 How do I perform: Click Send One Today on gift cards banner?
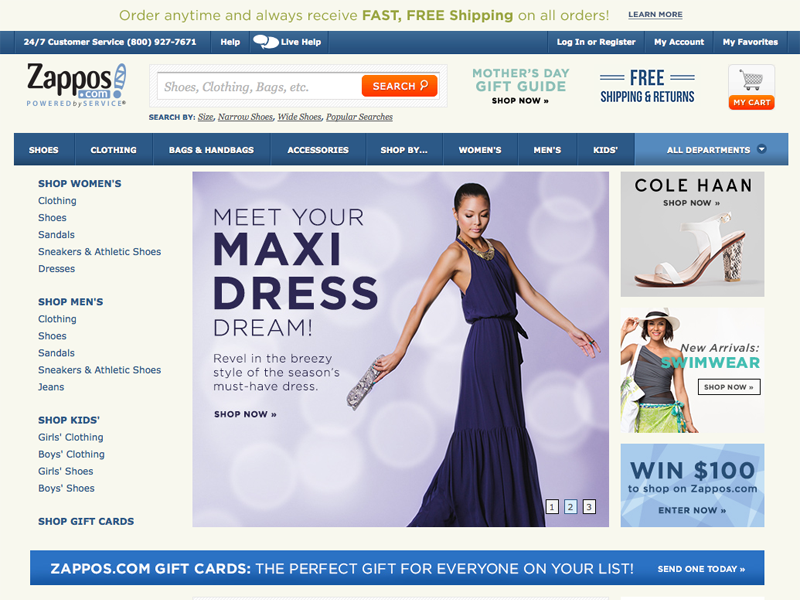[702, 569]
